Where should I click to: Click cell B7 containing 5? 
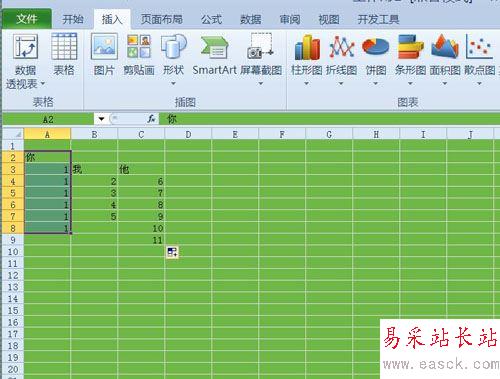tap(94, 216)
